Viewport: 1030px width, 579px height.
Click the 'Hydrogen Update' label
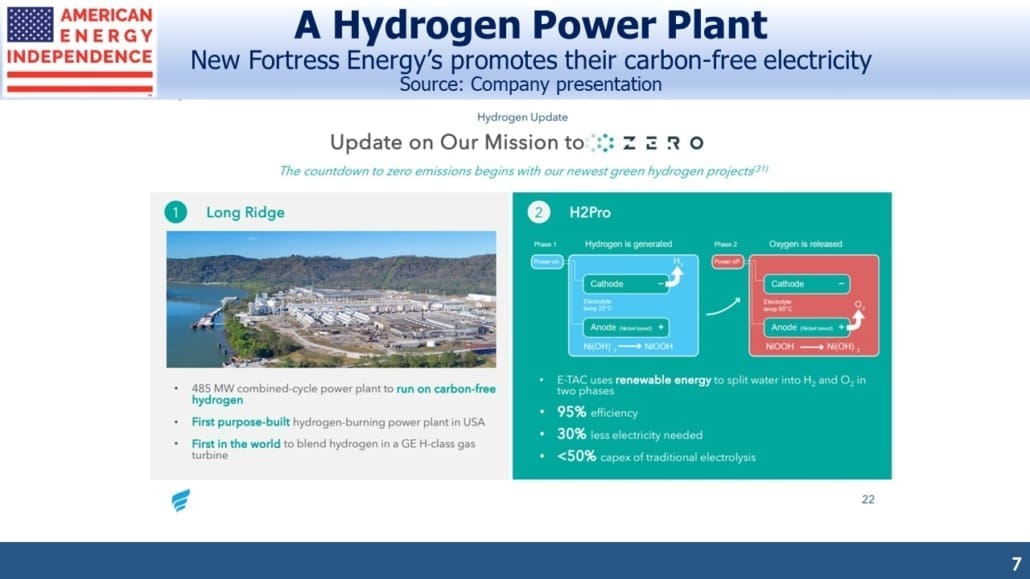(x=522, y=117)
